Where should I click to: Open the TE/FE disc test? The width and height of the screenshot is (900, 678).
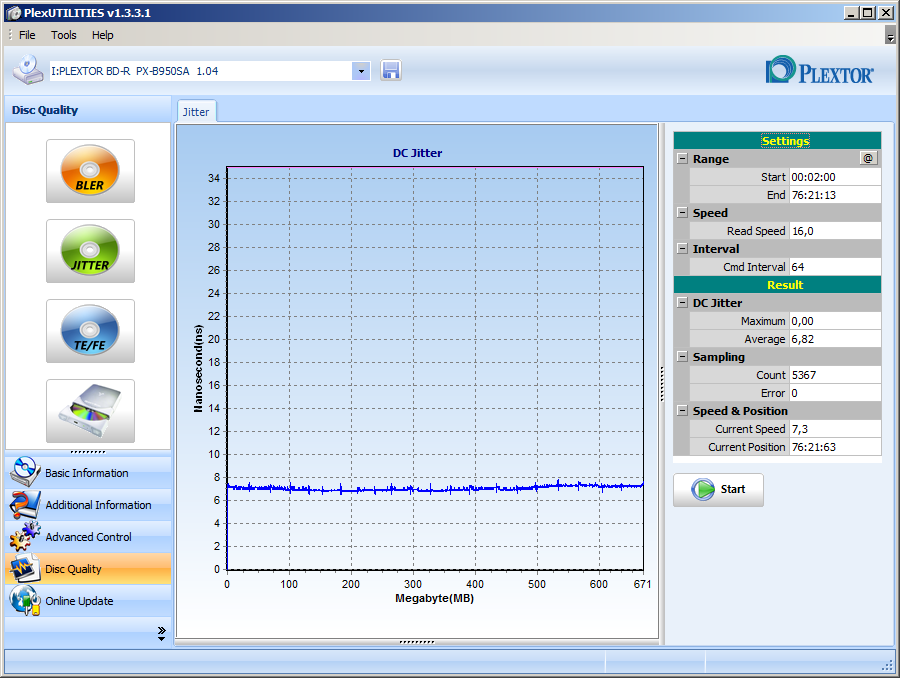click(90, 330)
